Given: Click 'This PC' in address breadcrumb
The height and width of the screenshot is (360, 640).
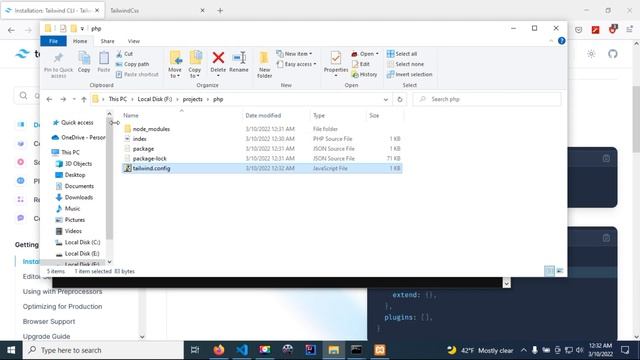Looking at the screenshot, I should 118,99.
